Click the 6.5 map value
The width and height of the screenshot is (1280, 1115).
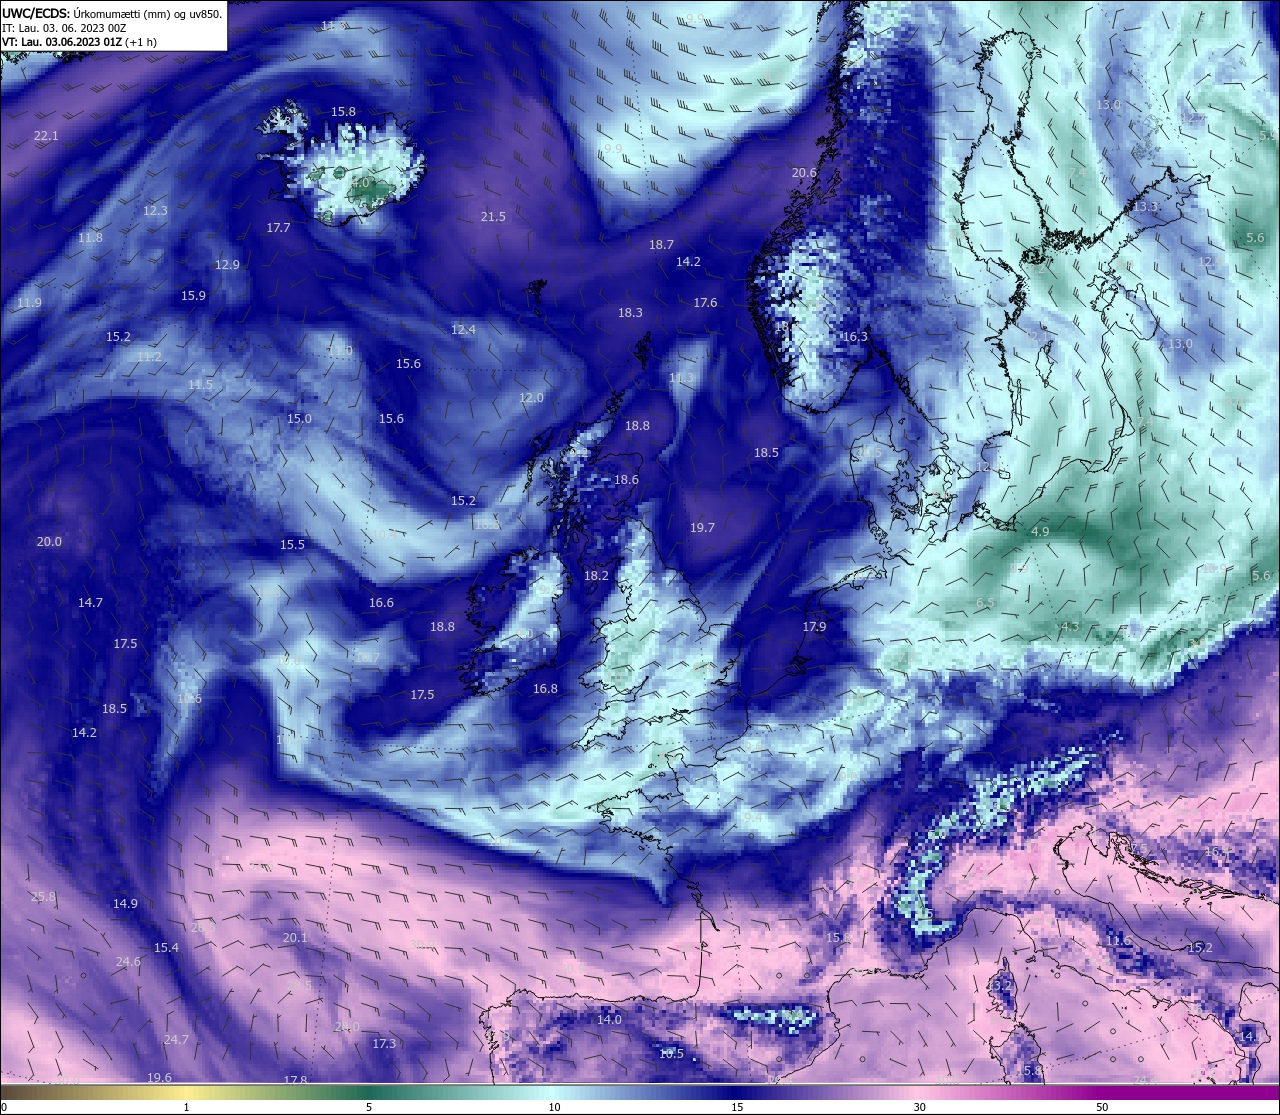pyautogui.click(x=985, y=602)
